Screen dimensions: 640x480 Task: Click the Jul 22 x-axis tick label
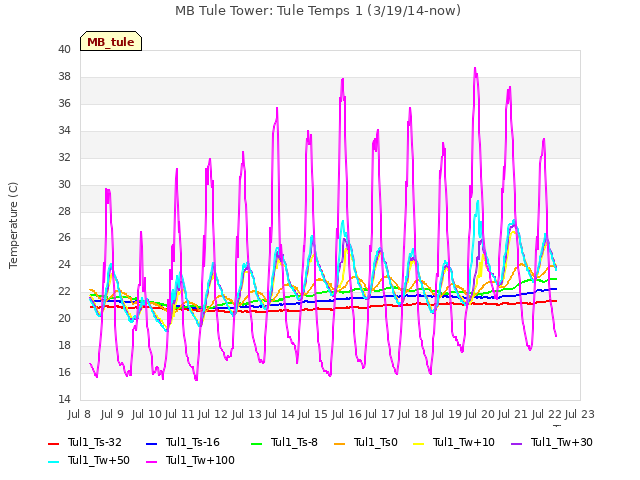(x=546, y=414)
